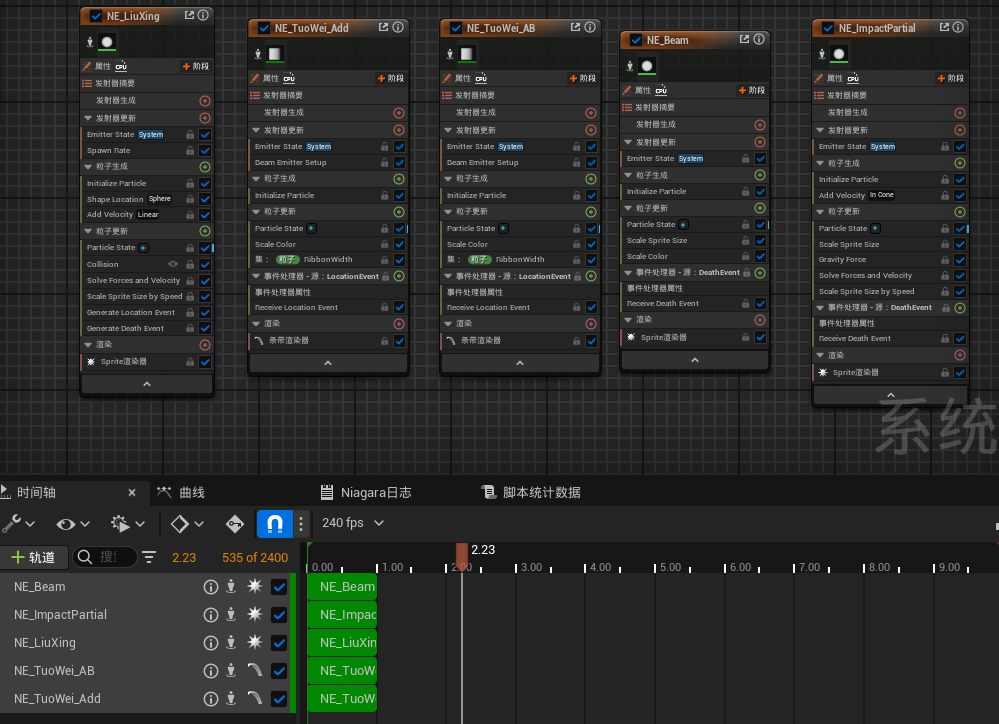
Task: Add item to 发射器生成 in NE_LiuXing
Action: tap(205, 101)
